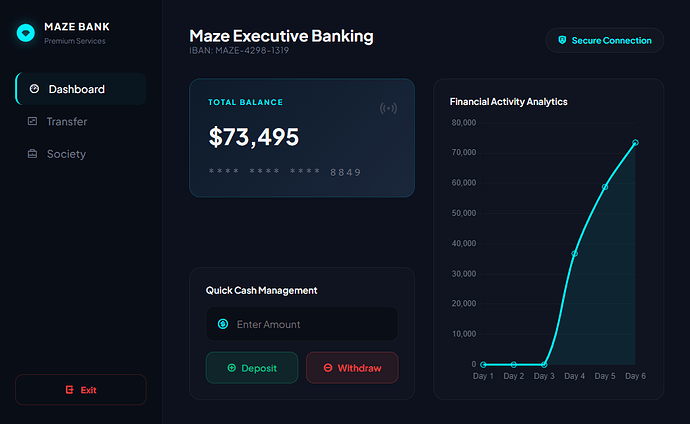This screenshot has width=690, height=424.
Task: Exit the banking interface
Action: (x=81, y=390)
